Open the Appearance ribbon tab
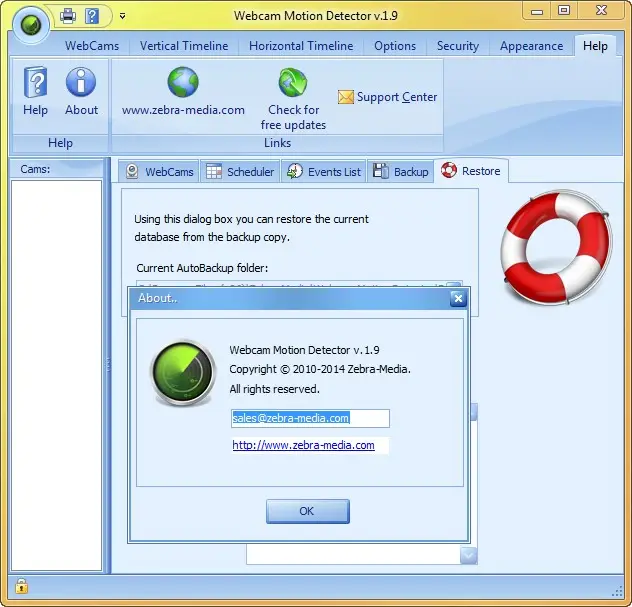632x607 pixels. [x=532, y=46]
